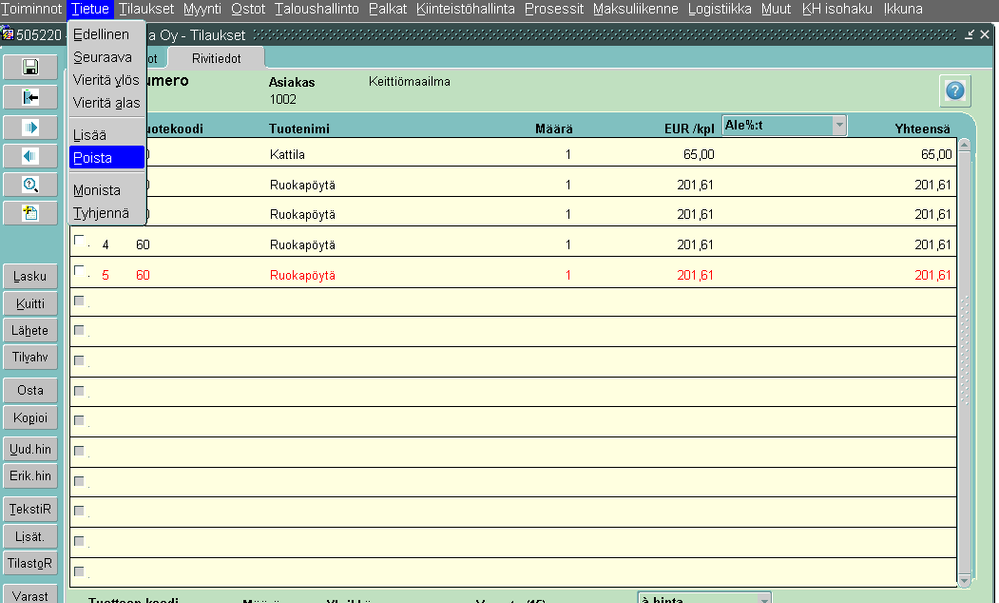Click the customer name Keittiömaailma
The image size is (999, 603).
[409, 82]
